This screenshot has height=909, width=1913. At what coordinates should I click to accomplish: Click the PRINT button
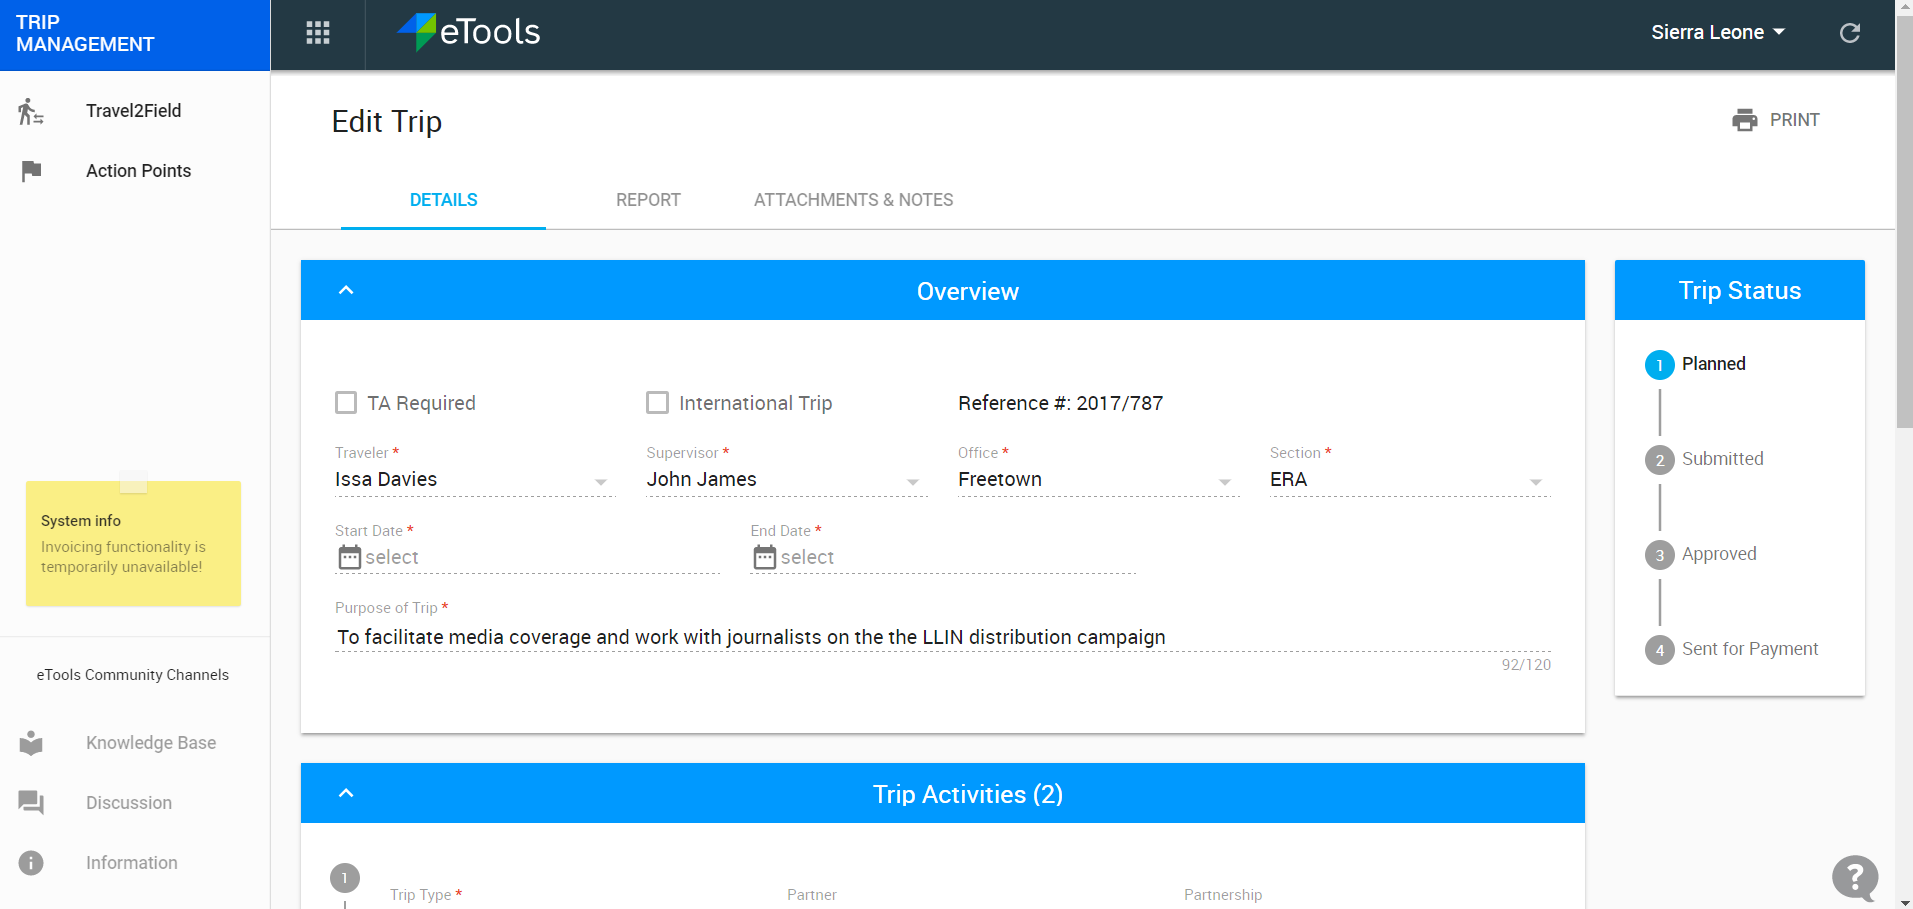(x=1776, y=120)
